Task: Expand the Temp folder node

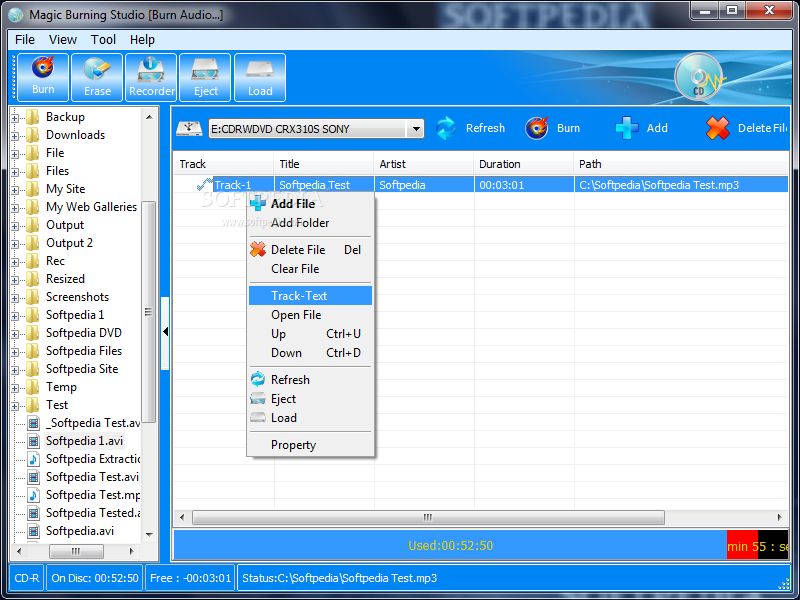Action: point(15,388)
